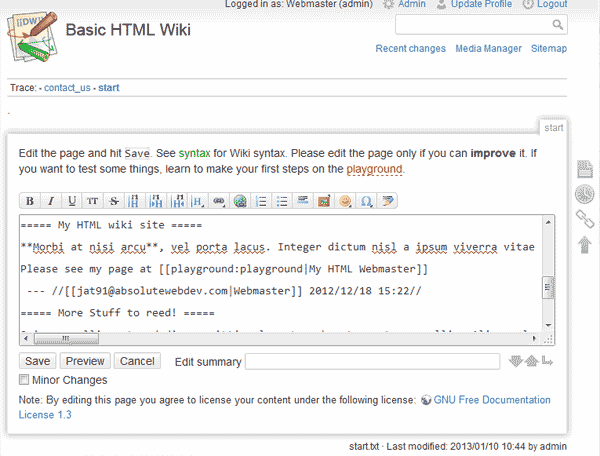Apply strikethrough formatting
The image size is (600, 456).
pos(114,201)
